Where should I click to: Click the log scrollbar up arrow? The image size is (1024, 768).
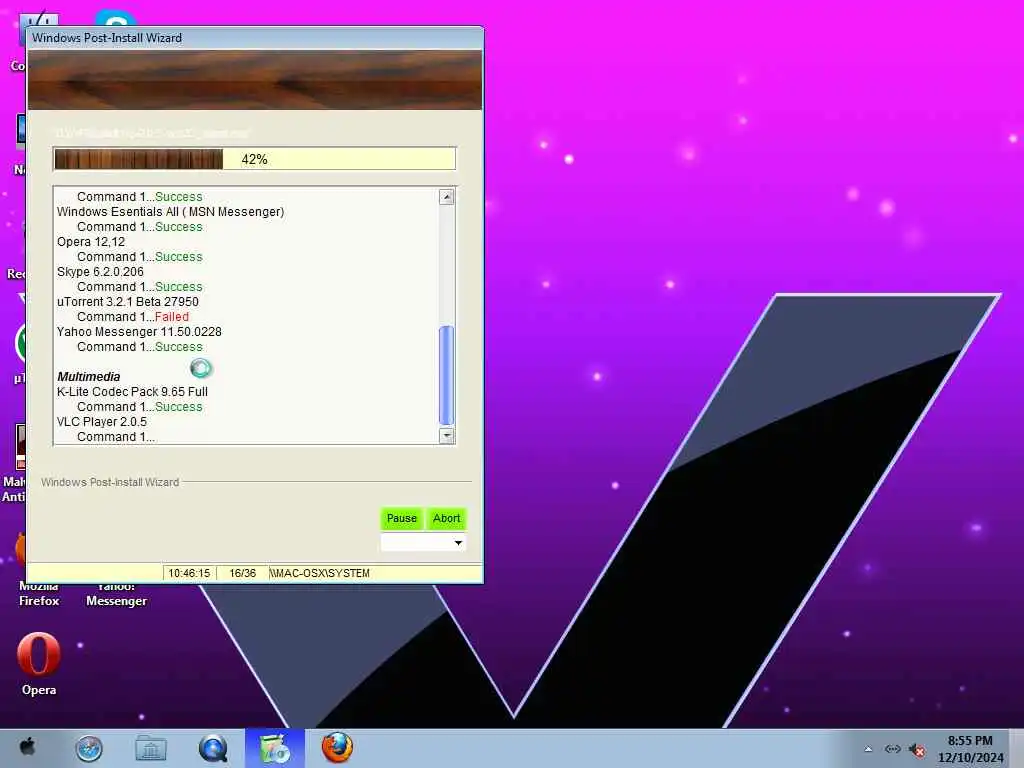pos(447,197)
